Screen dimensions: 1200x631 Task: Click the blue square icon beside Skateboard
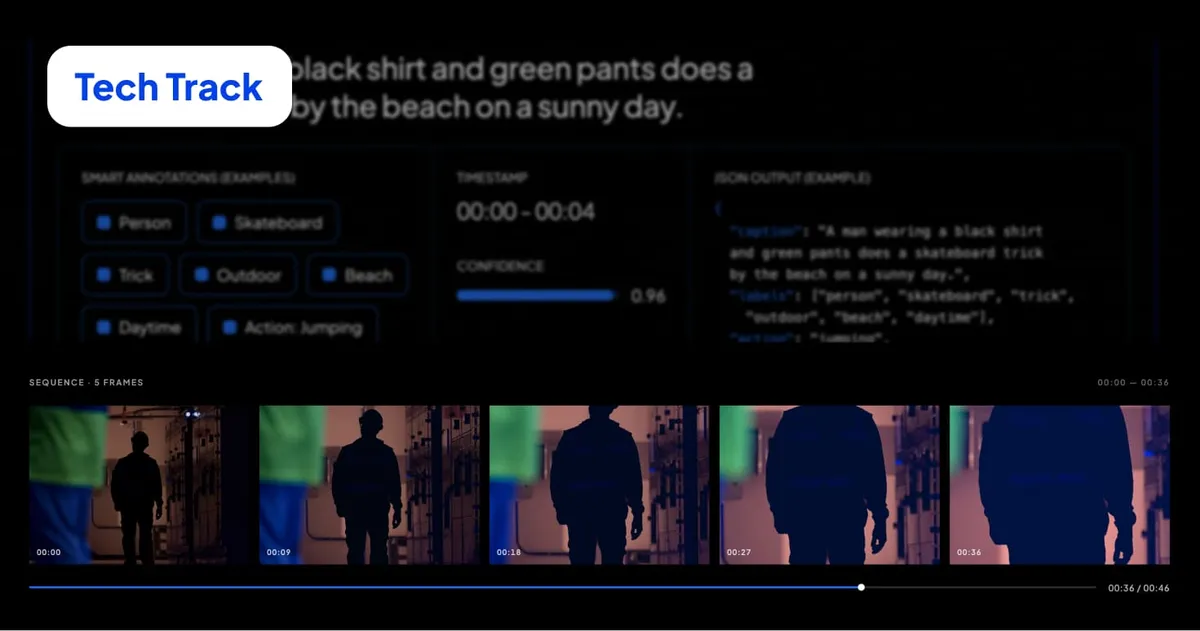[x=219, y=222]
